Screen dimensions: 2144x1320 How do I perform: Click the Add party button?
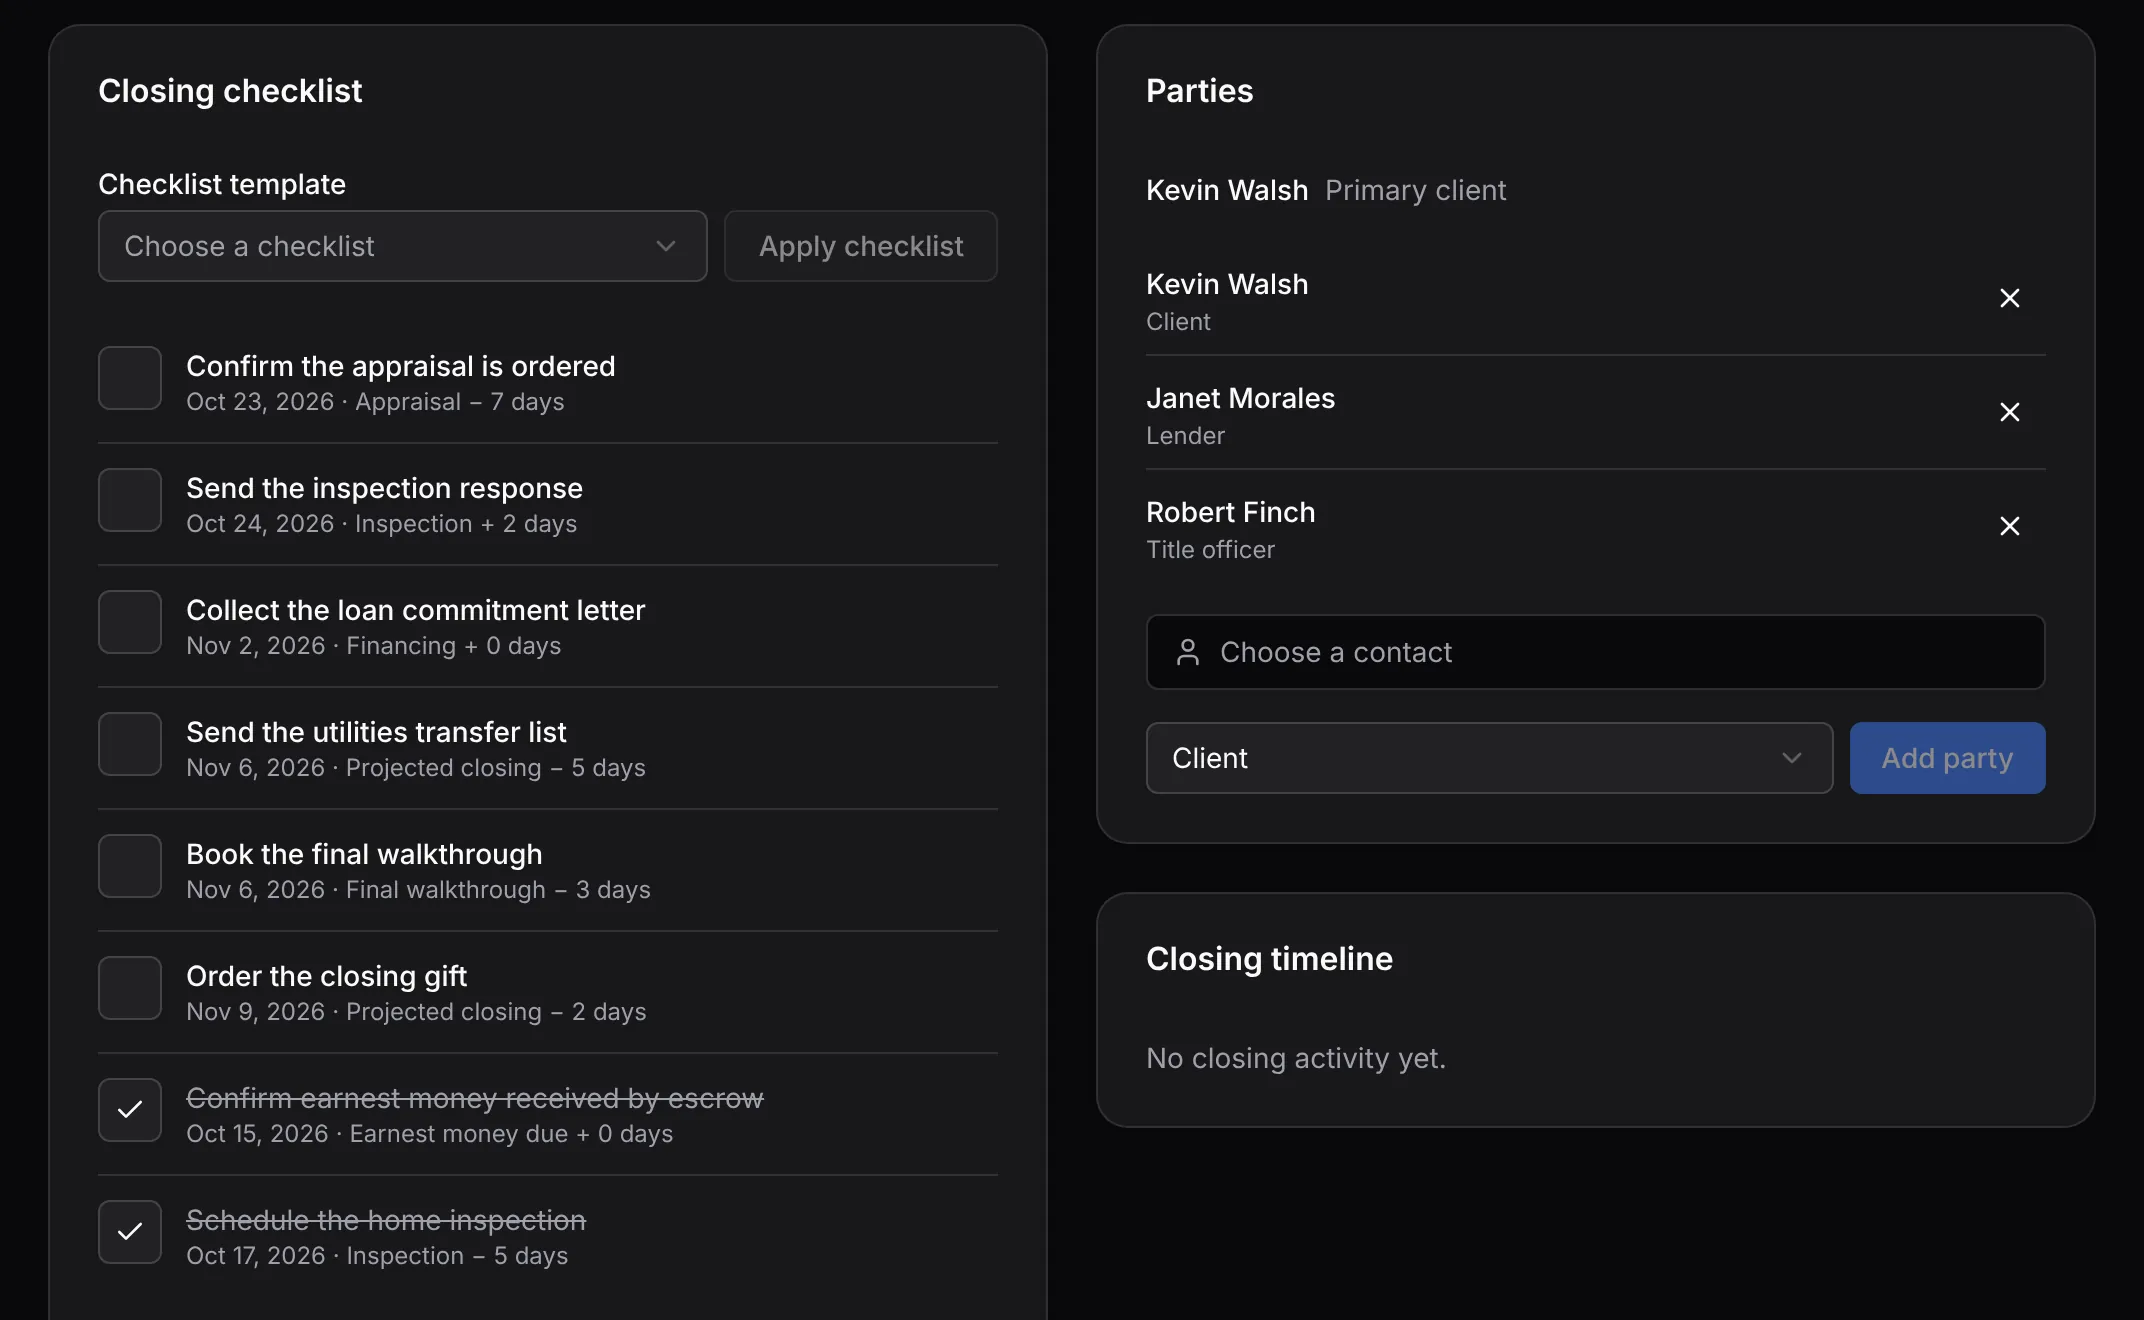coord(1947,758)
